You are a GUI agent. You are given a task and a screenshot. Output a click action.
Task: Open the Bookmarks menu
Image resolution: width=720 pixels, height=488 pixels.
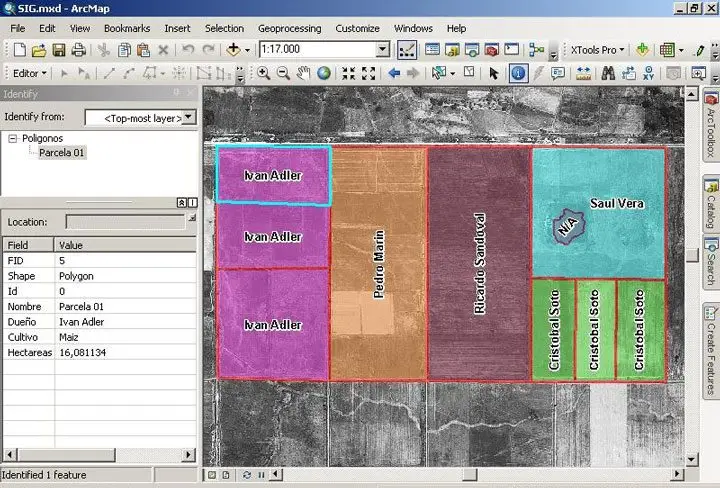[126, 29]
